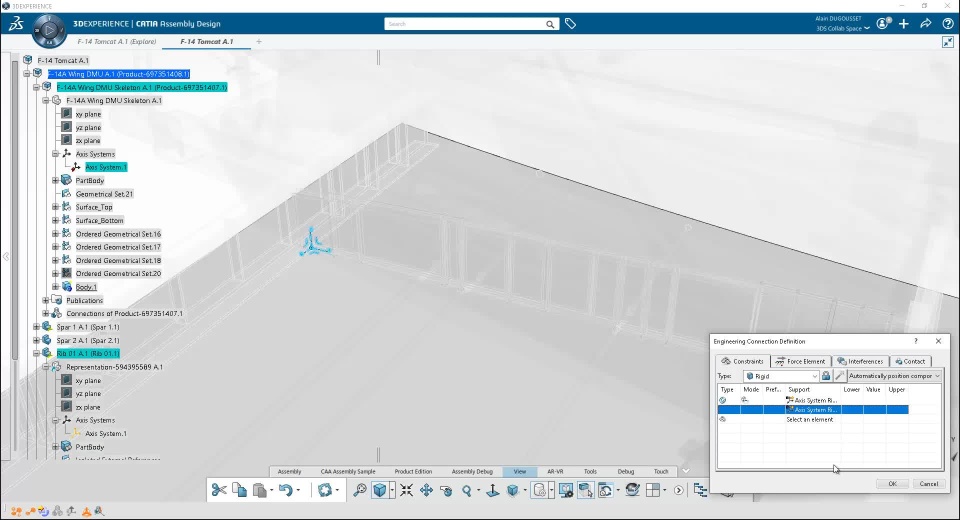Open the Tools toolbar tab
The image size is (960, 520).
[590, 472]
